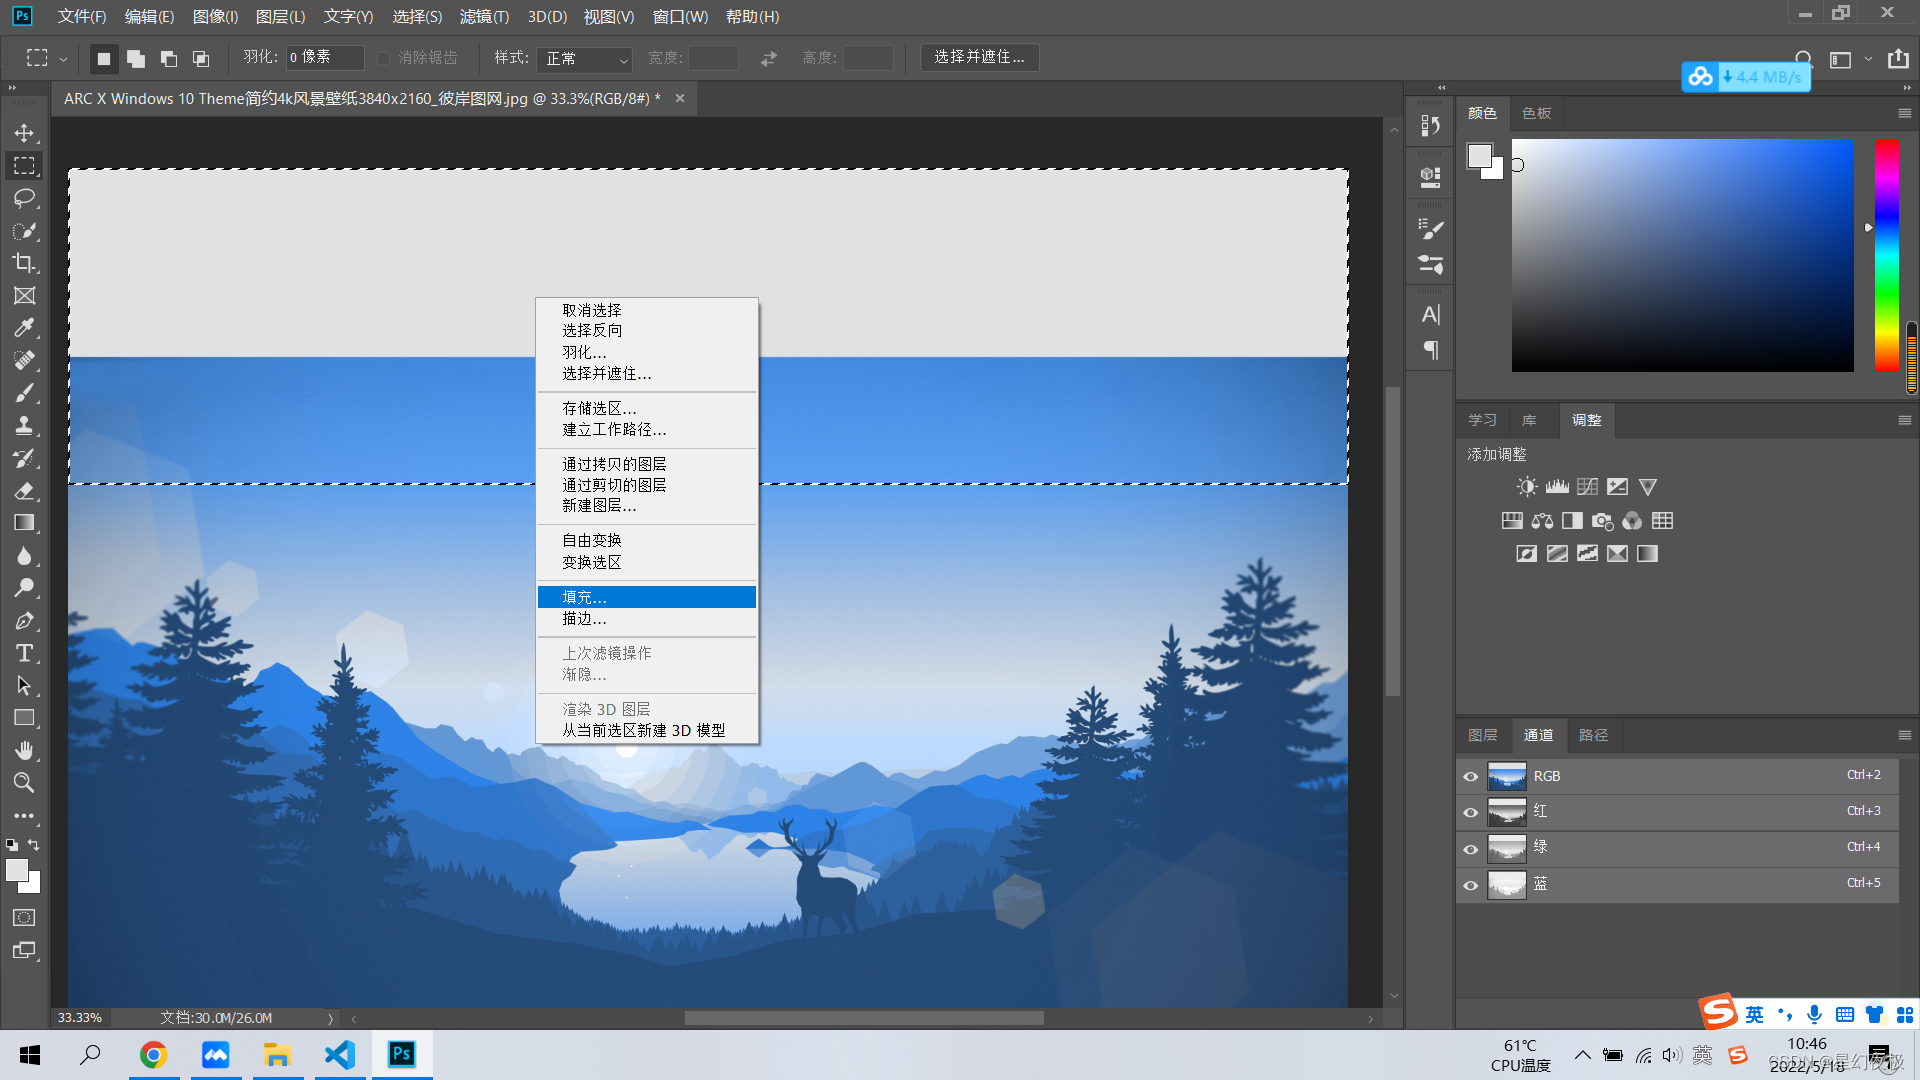Image resolution: width=1920 pixels, height=1080 pixels.
Task: Open the 滤镜(T) menu
Action: coord(484,17)
